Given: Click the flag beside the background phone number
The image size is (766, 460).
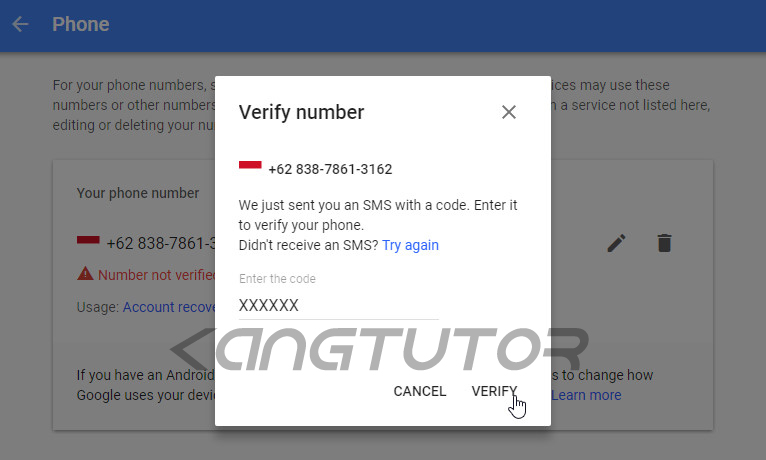Looking at the screenshot, I should click(x=88, y=240).
